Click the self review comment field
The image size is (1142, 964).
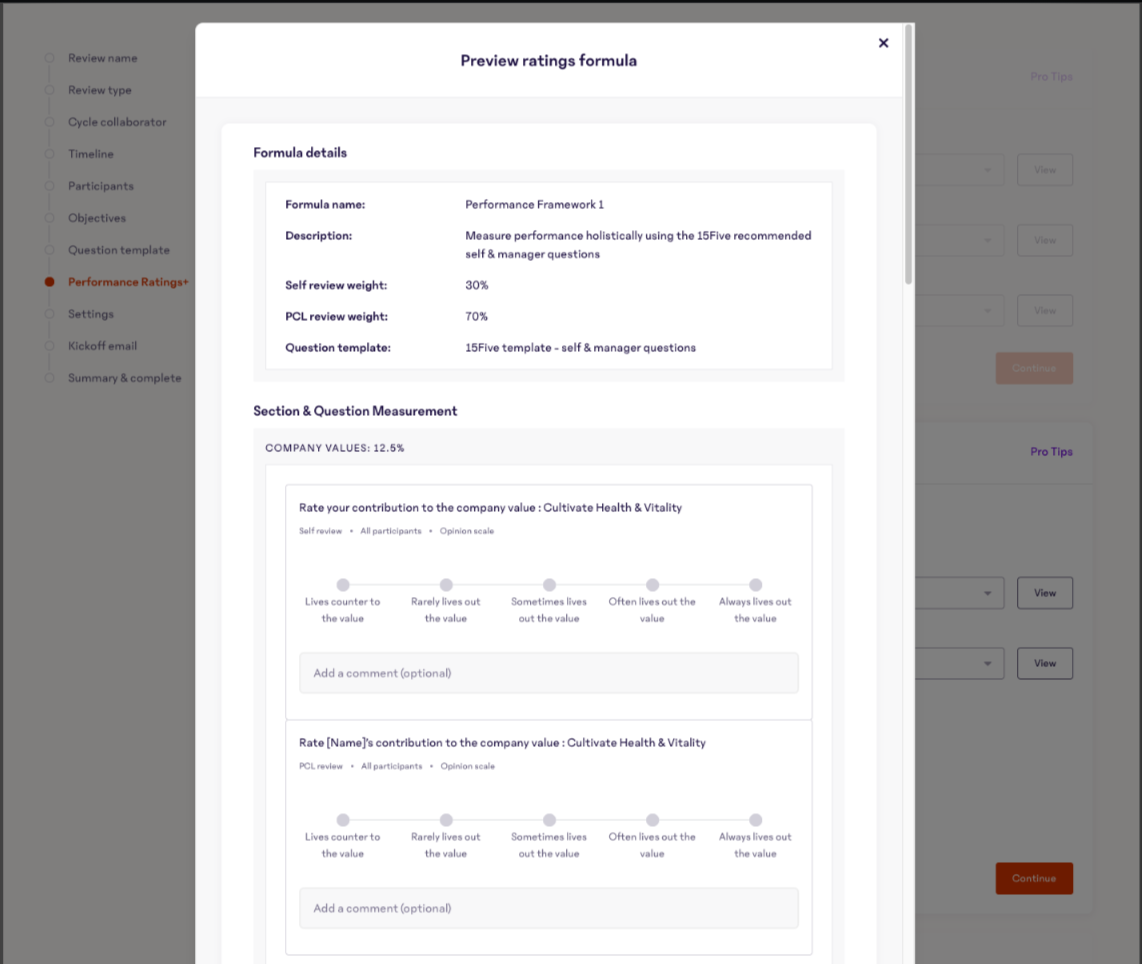pyautogui.click(x=548, y=673)
